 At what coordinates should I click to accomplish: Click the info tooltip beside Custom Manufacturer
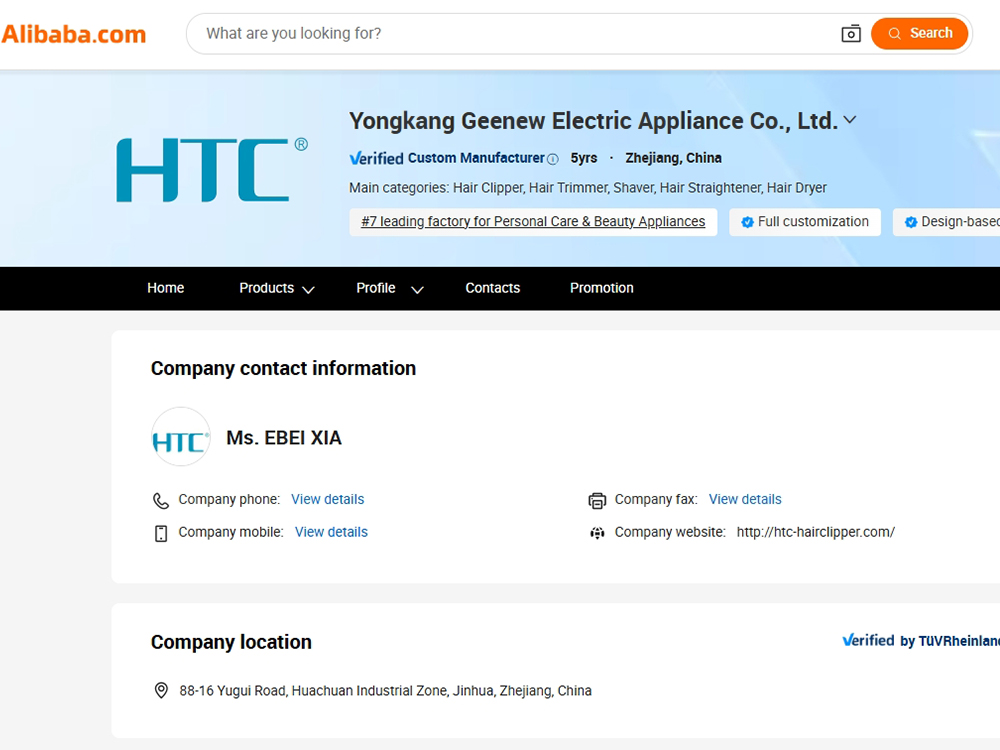[x=553, y=158]
